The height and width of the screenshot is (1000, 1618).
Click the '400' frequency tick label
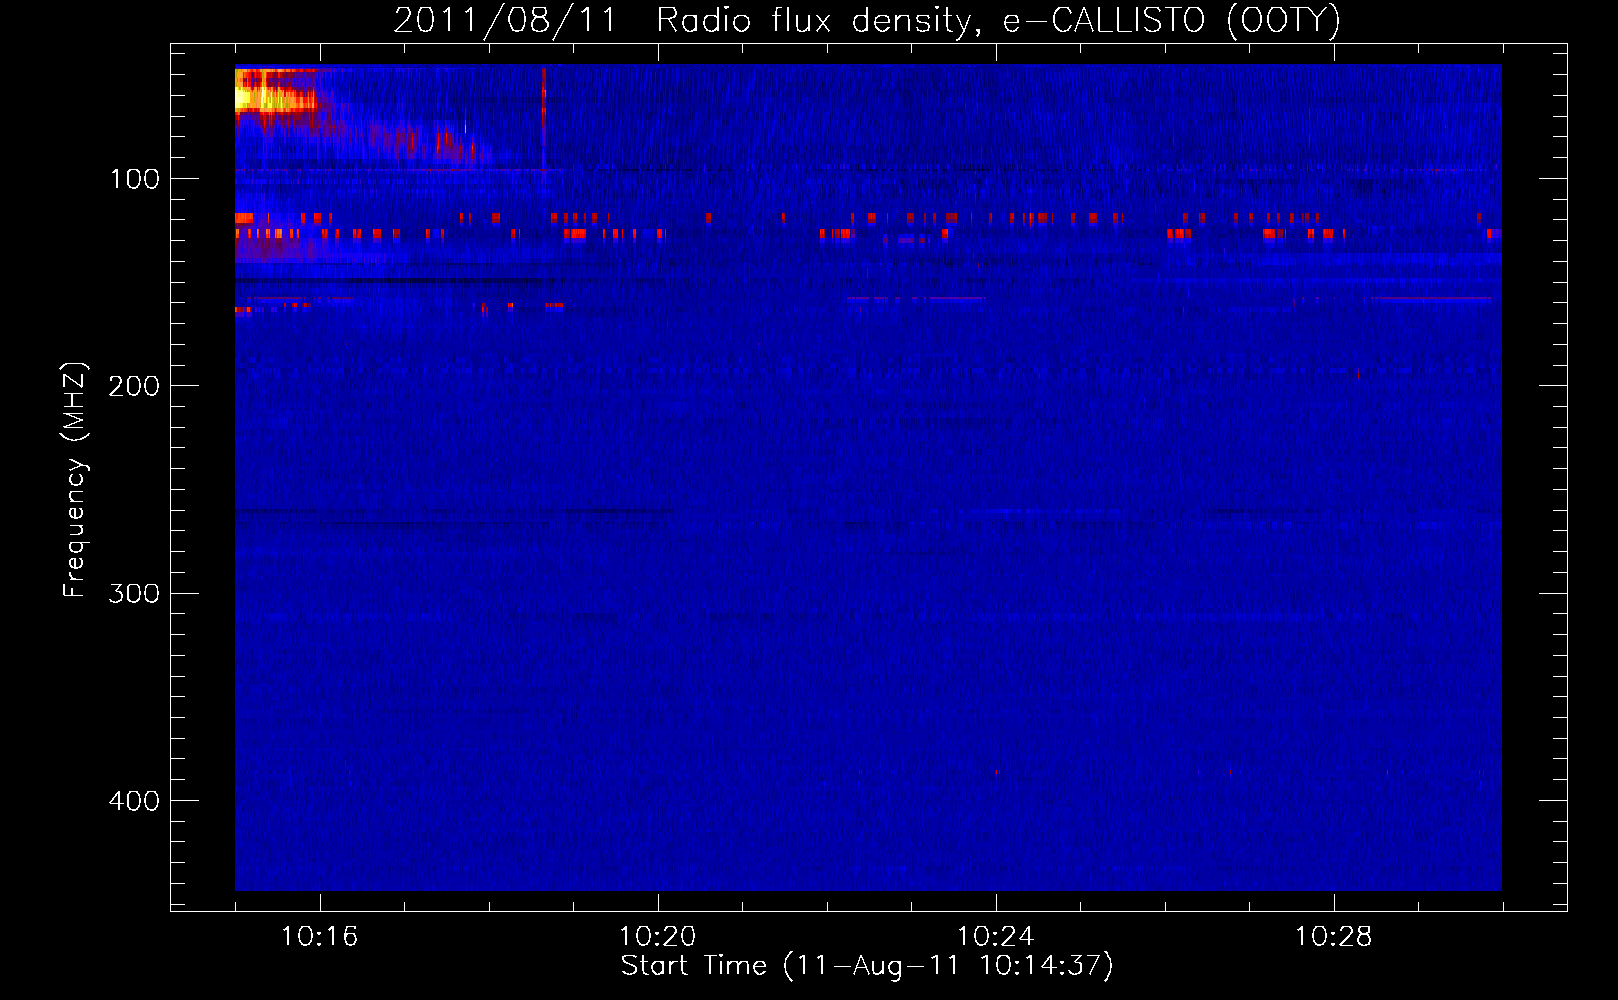pos(135,801)
